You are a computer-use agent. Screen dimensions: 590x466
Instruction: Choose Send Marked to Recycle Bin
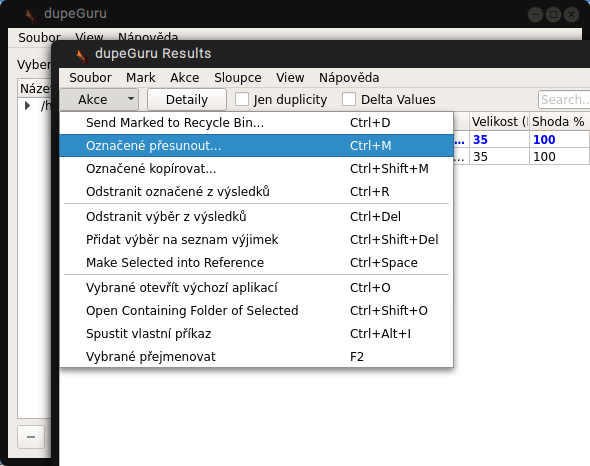(x=256, y=123)
